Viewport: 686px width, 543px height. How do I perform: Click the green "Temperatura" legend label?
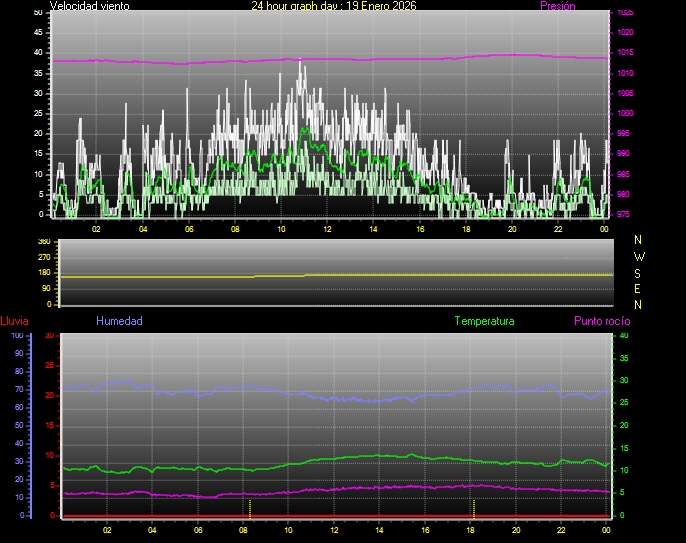pyautogui.click(x=484, y=322)
